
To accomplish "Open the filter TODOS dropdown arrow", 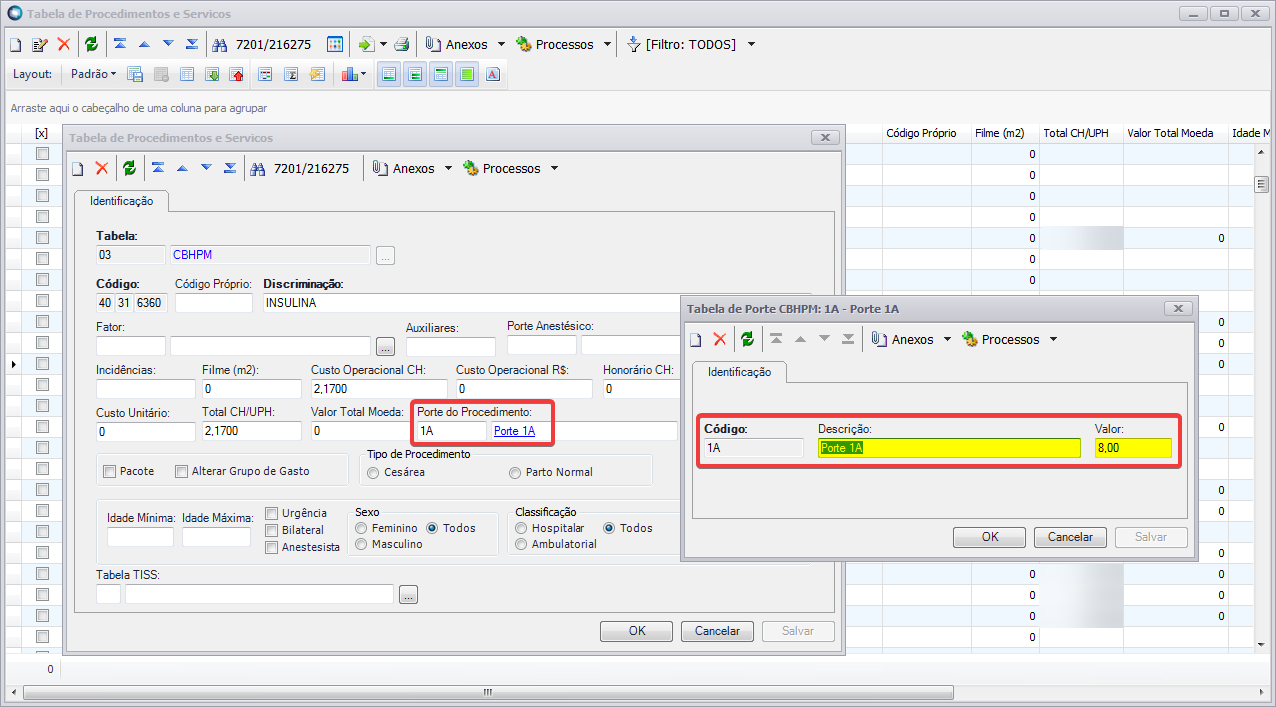I will pos(751,45).
